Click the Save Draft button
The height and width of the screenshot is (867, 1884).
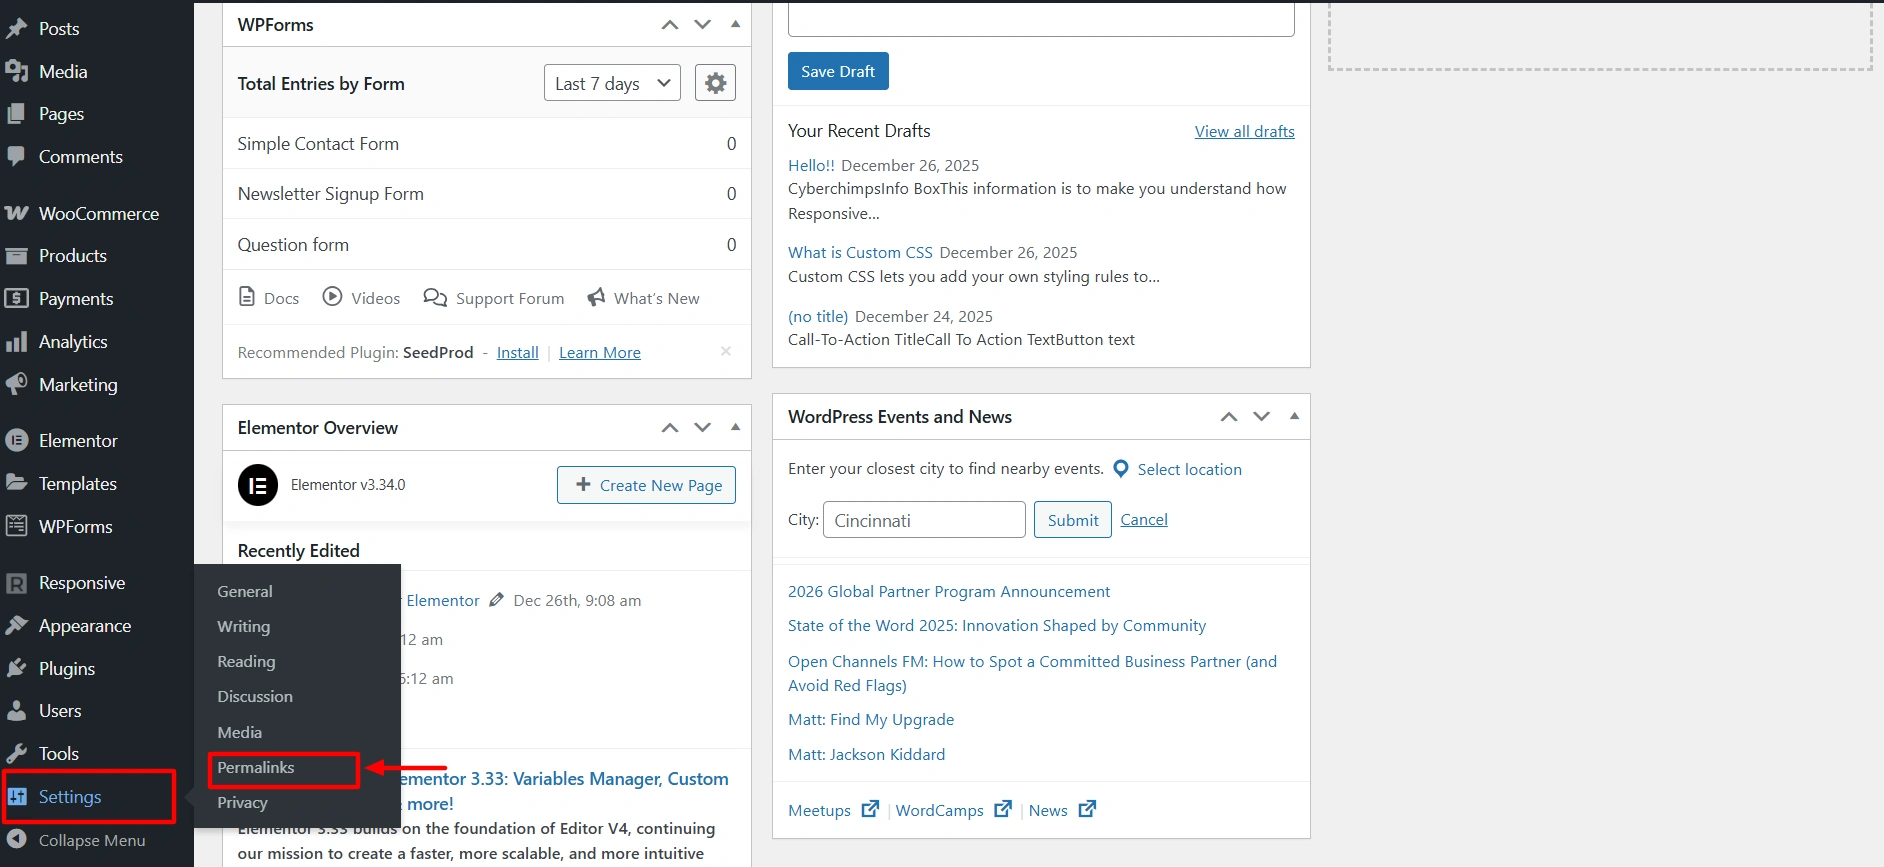(x=838, y=71)
